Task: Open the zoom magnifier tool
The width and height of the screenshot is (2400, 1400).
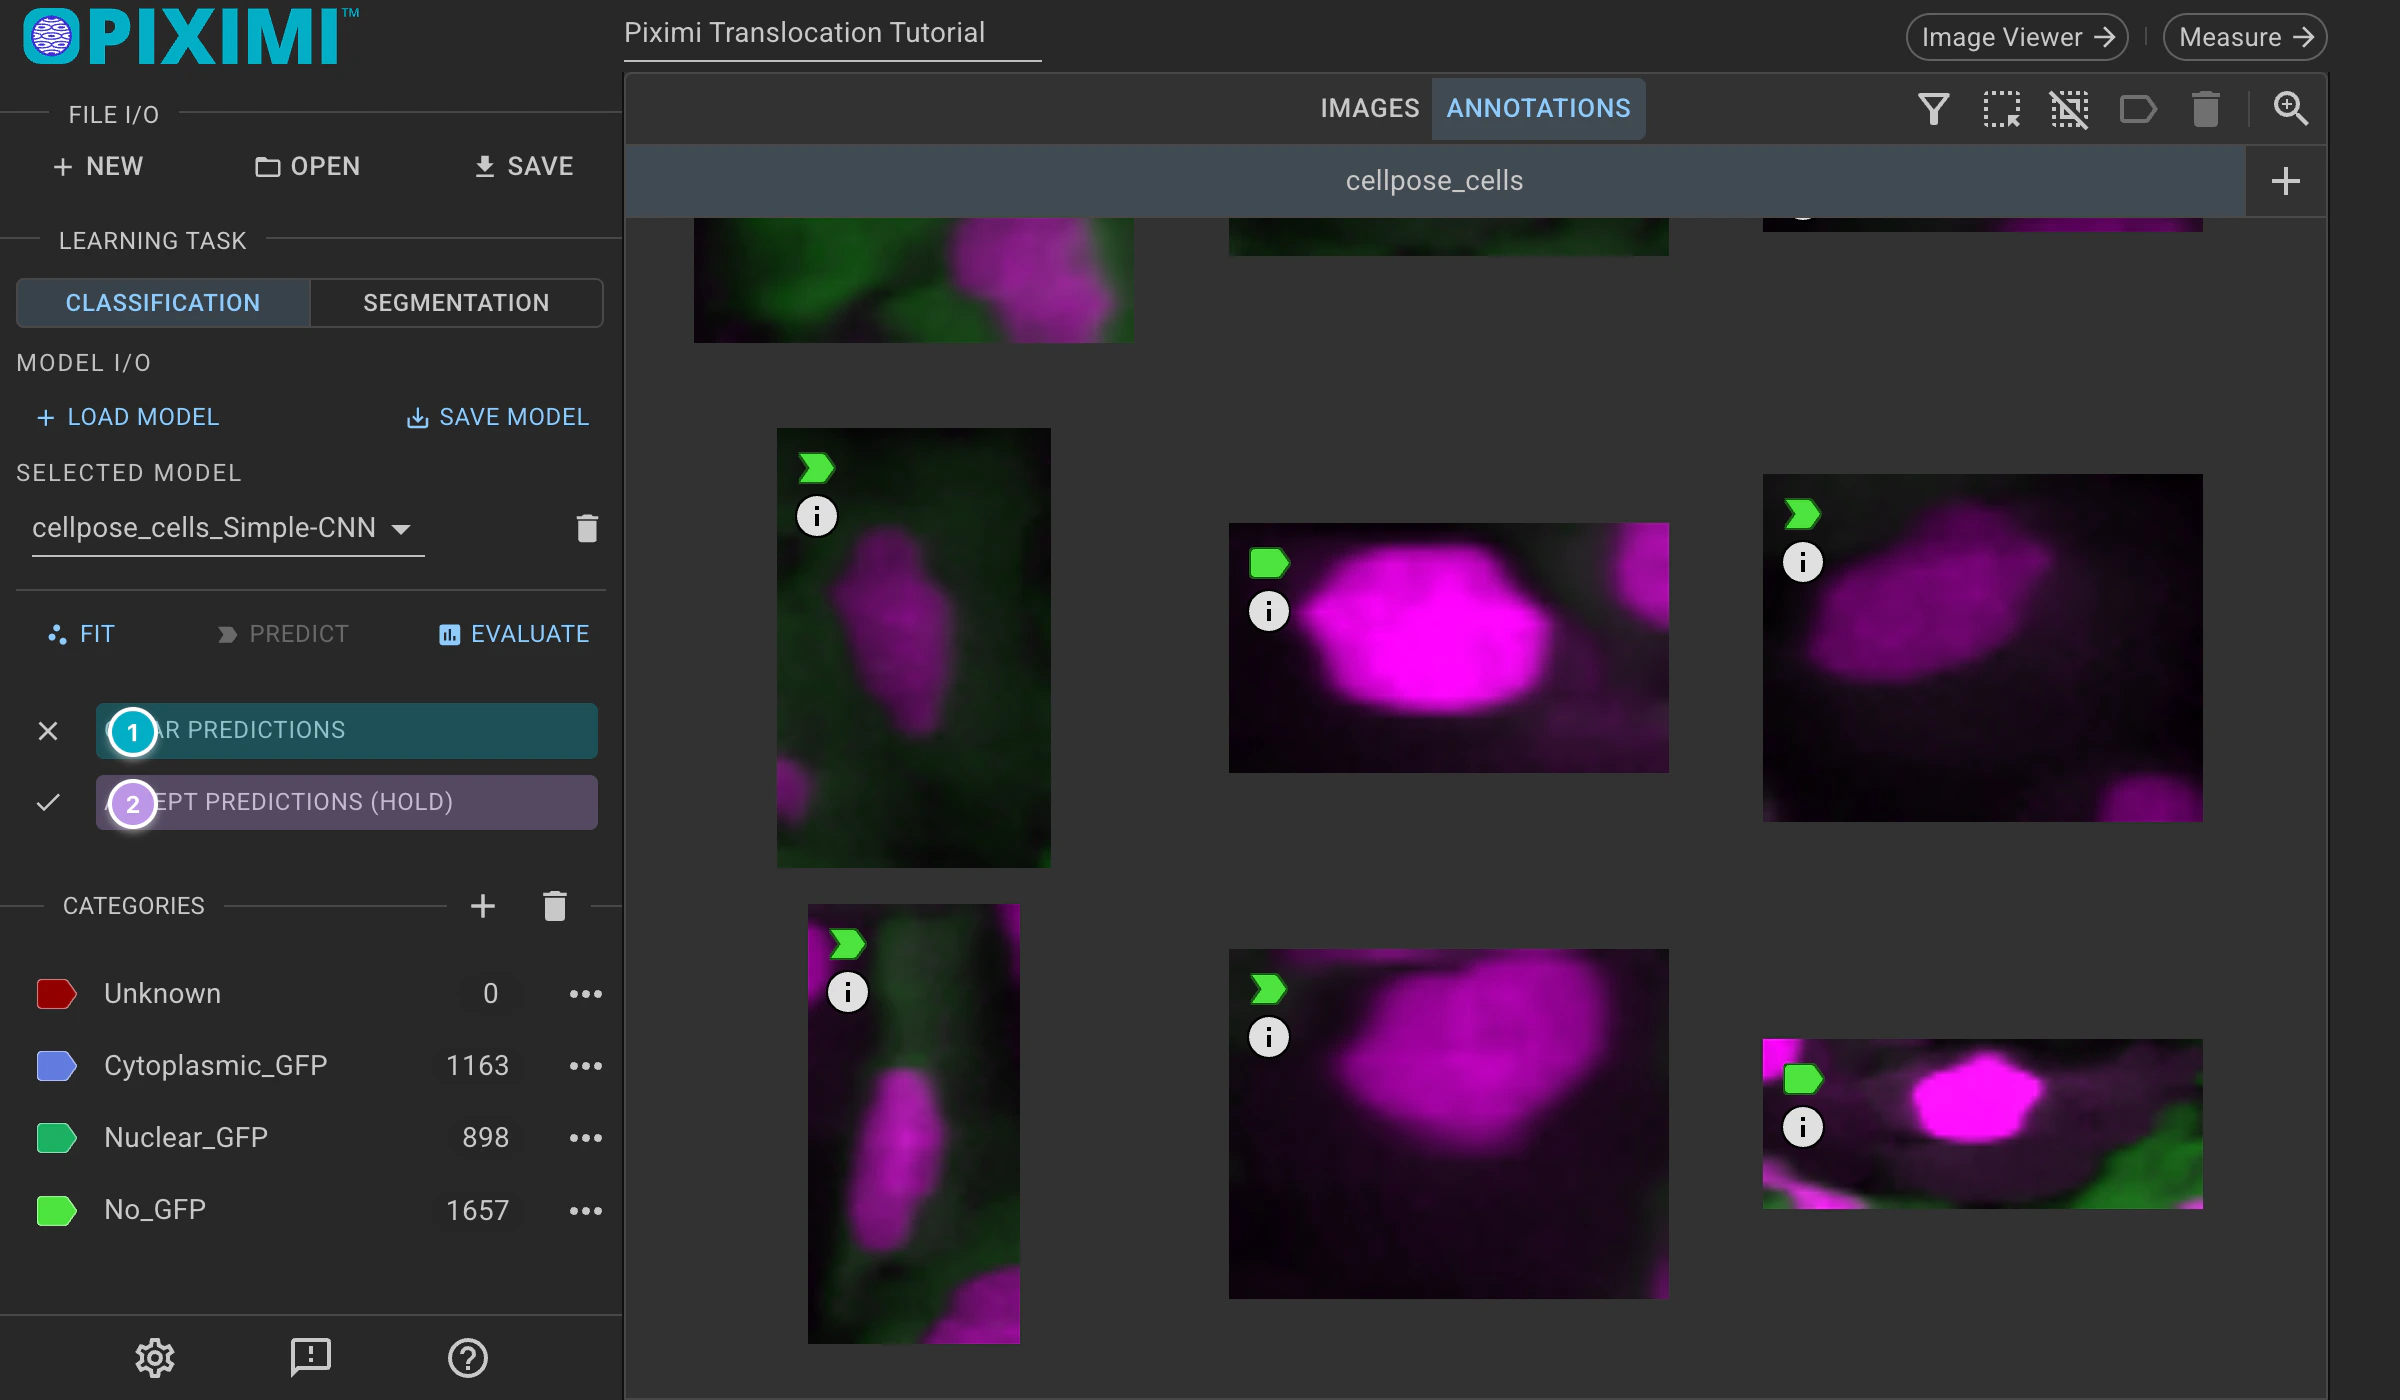Action: point(2290,108)
